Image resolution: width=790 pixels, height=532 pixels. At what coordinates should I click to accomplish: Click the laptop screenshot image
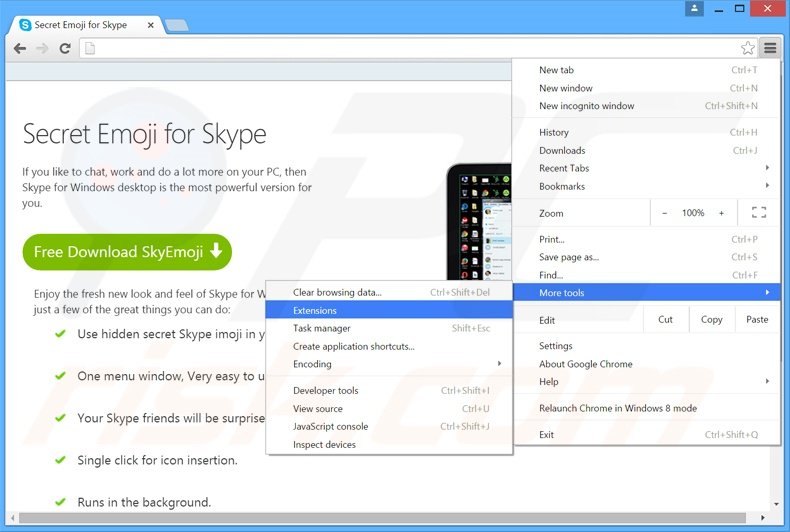coord(479,222)
